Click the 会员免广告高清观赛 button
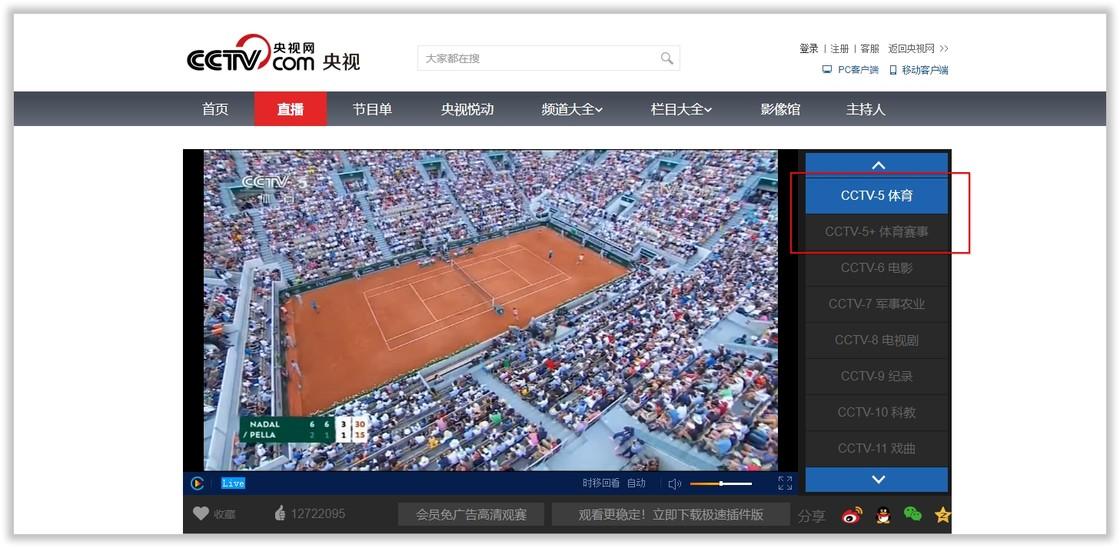Viewport: 1120px width, 548px height. [471, 514]
